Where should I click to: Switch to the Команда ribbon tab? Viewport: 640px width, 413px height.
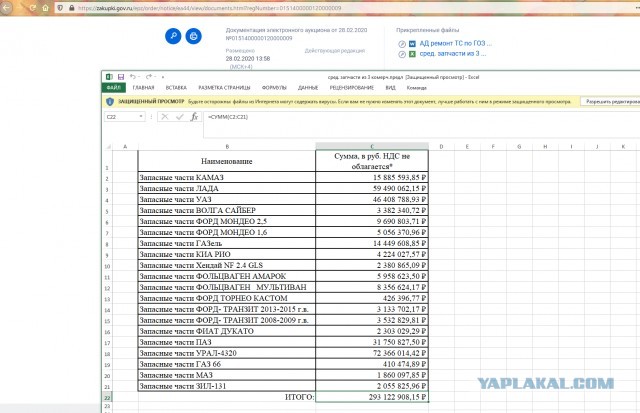point(416,88)
